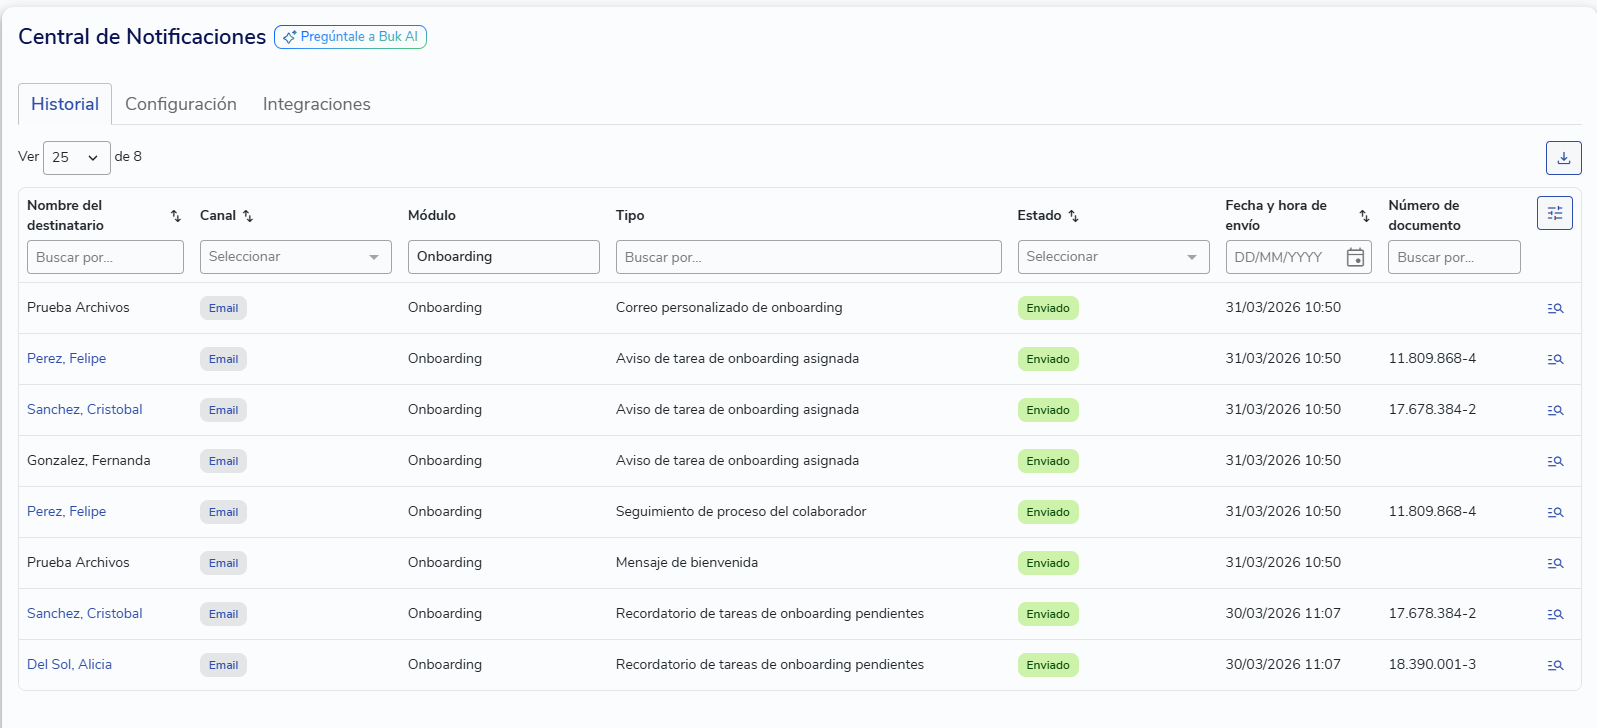Viewport: 1597px width, 728px height.
Task: View details of Correo personalizado de onboarding row
Action: (x=1555, y=308)
